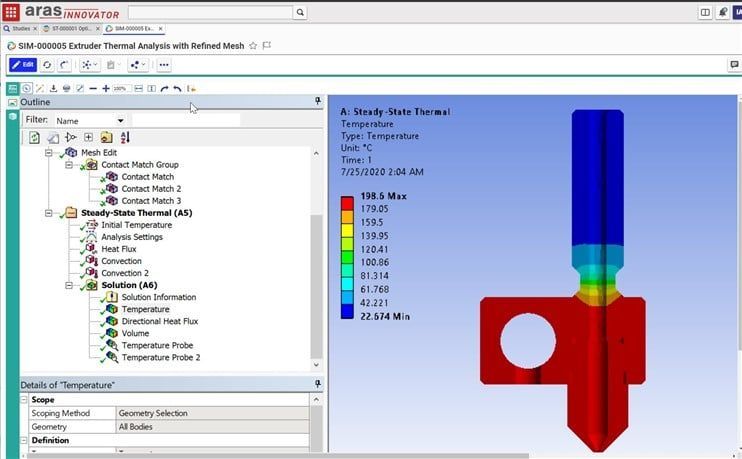Click the teal viewer mode icon

(x=12, y=88)
